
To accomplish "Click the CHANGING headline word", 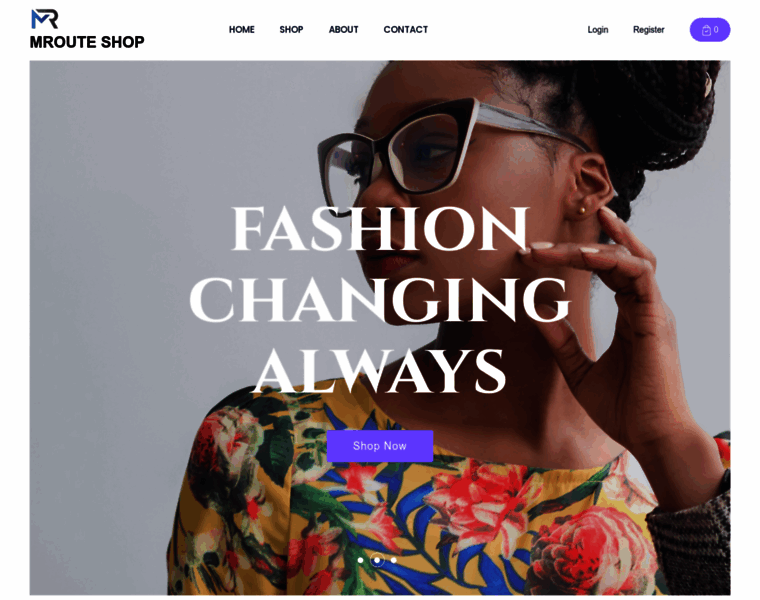I will pos(380,299).
